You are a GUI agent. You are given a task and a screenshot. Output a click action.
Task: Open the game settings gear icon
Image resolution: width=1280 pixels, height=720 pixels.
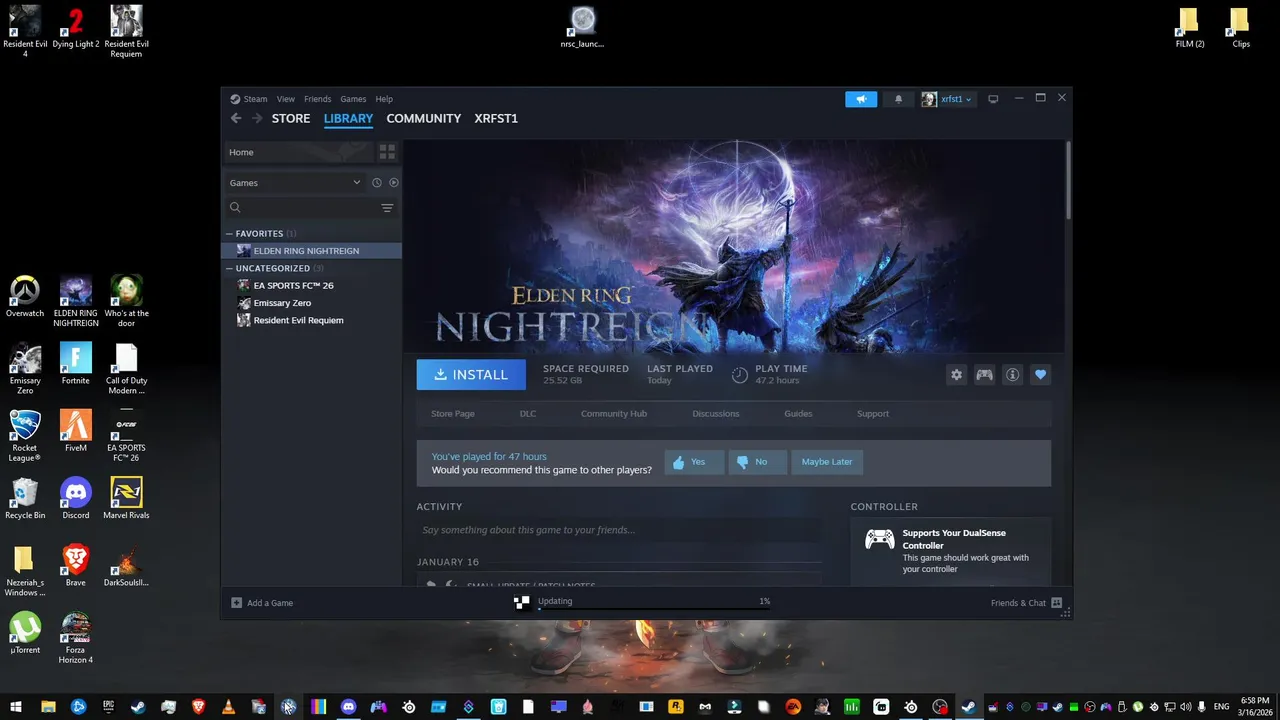coord(957,375)
